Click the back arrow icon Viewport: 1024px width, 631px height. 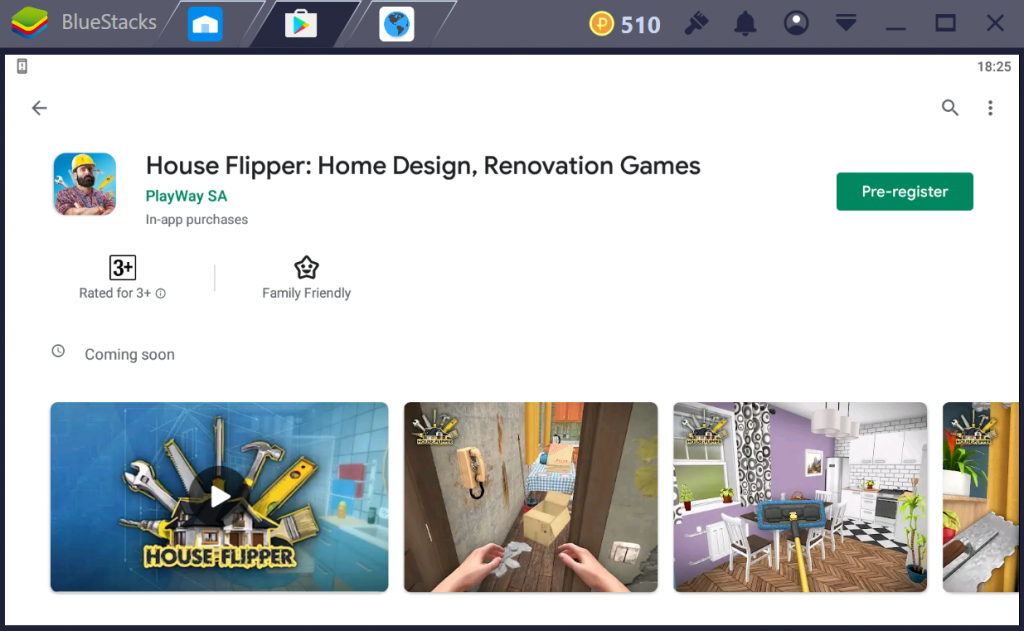[39, 108]
